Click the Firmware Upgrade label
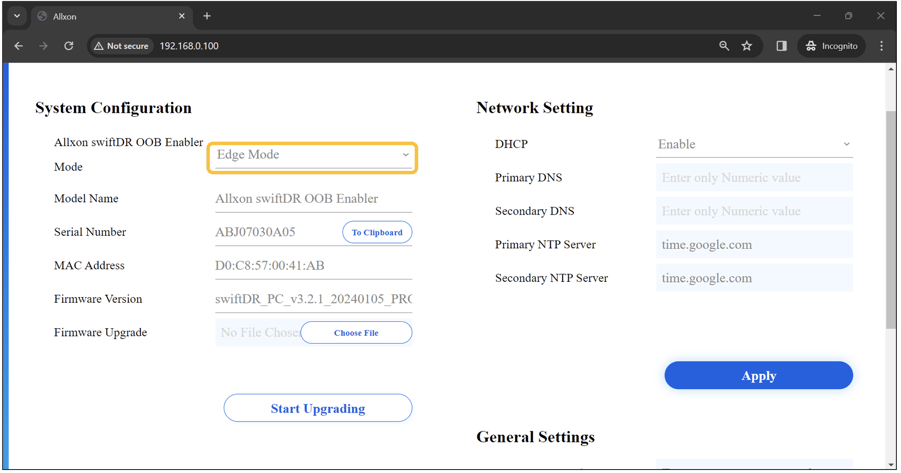This screenshot has height=473, width=901. pos(101,332)
